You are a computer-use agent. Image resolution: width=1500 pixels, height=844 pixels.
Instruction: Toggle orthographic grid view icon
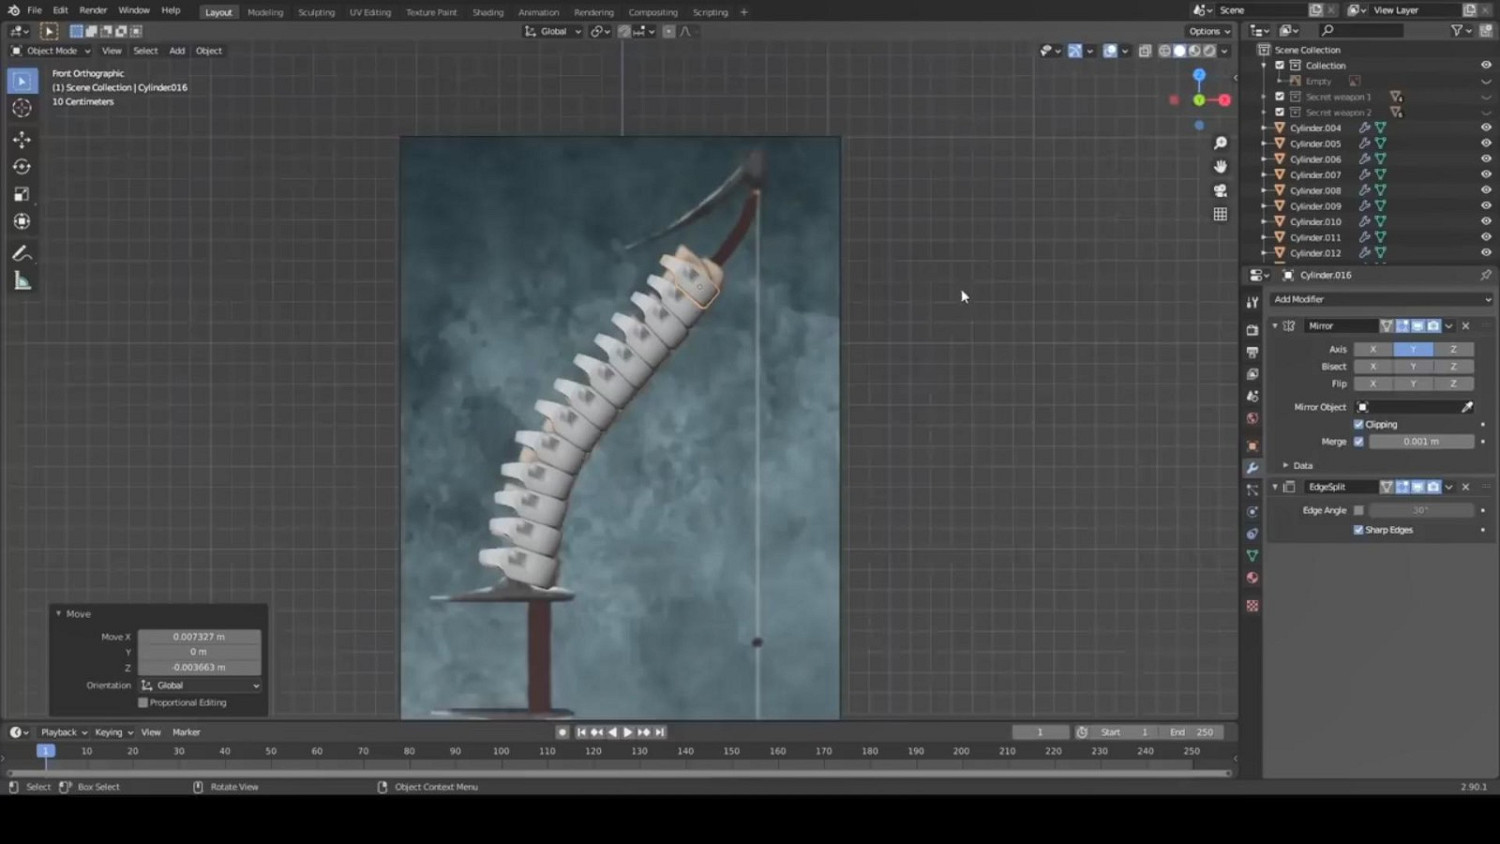pos(1220,214)
